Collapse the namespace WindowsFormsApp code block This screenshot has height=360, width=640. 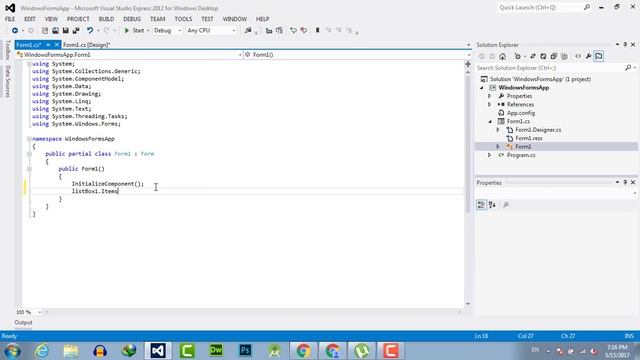tap(29, 139)
